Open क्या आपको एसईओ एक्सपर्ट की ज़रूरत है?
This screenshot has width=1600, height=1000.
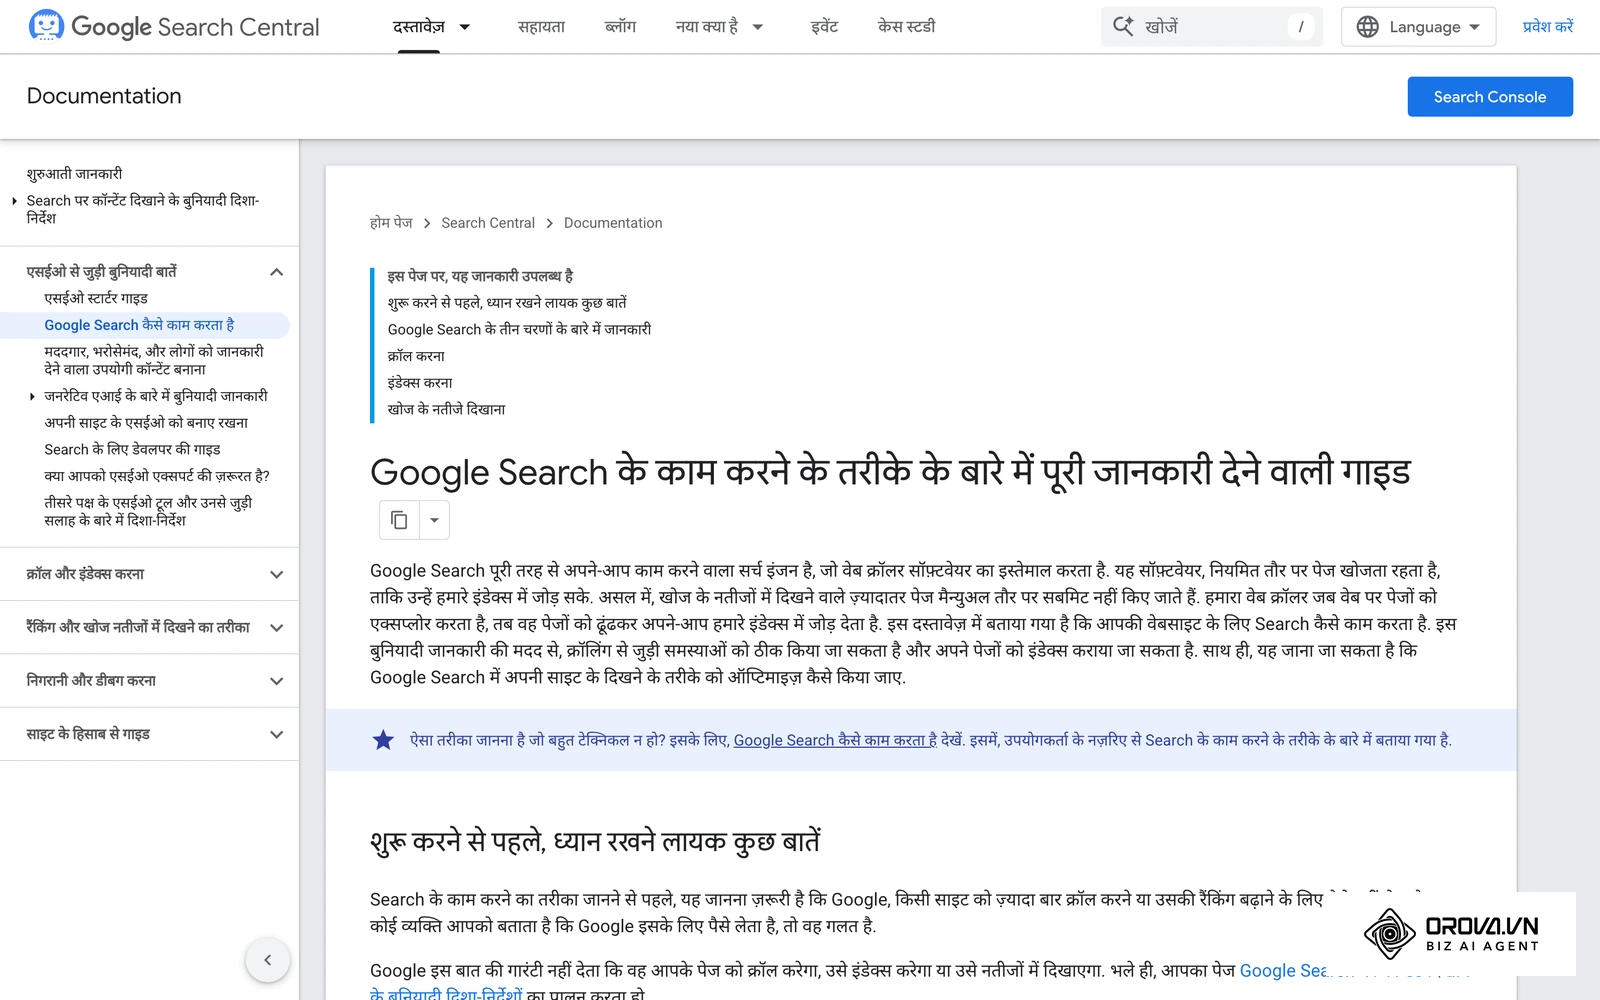coord(157,476)
